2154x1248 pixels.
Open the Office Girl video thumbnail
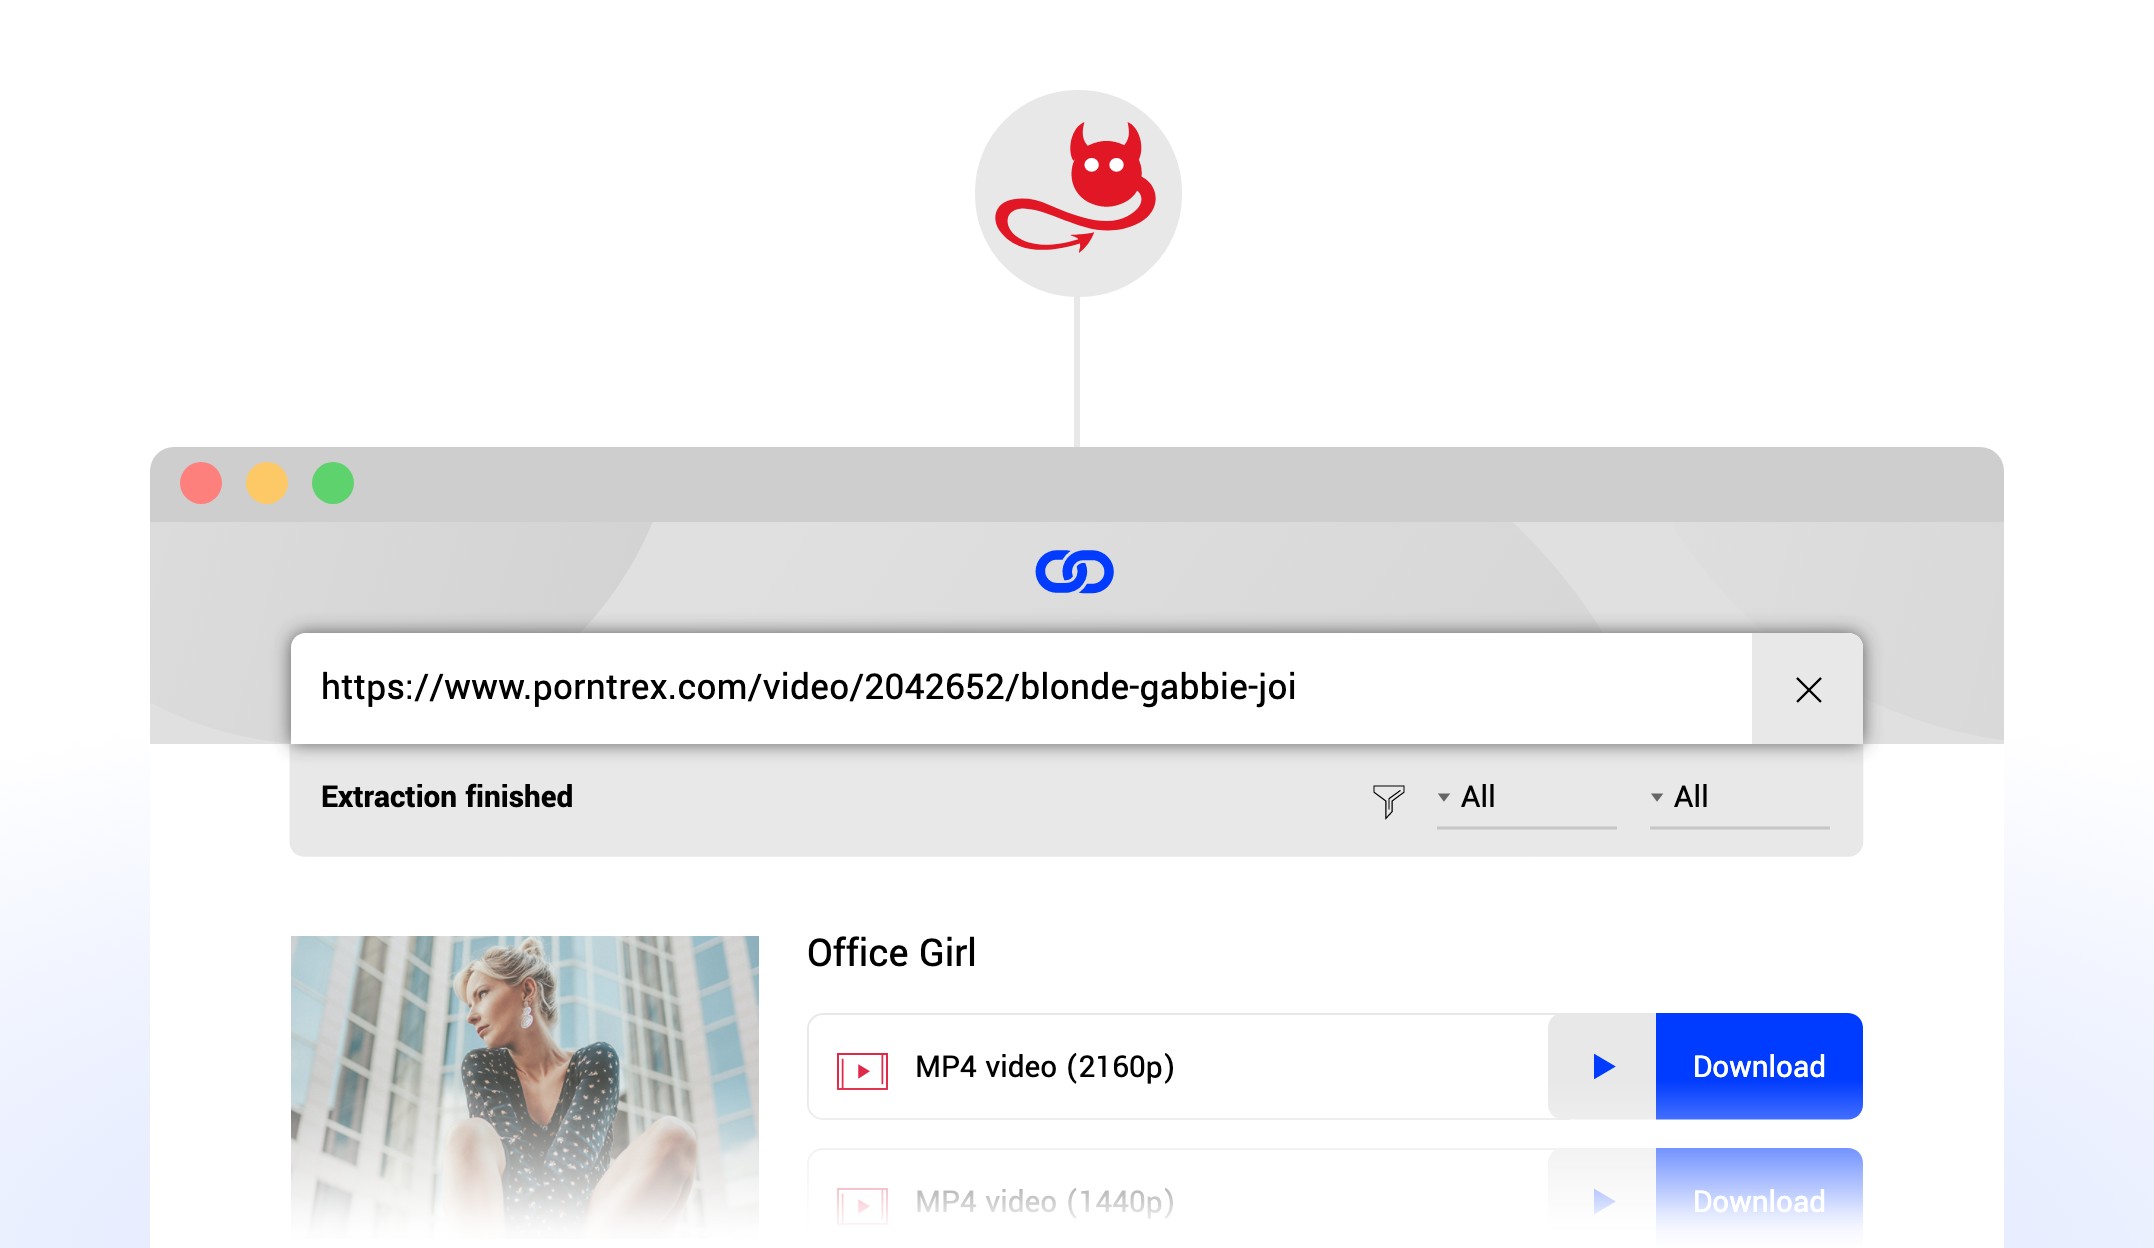525,1088
